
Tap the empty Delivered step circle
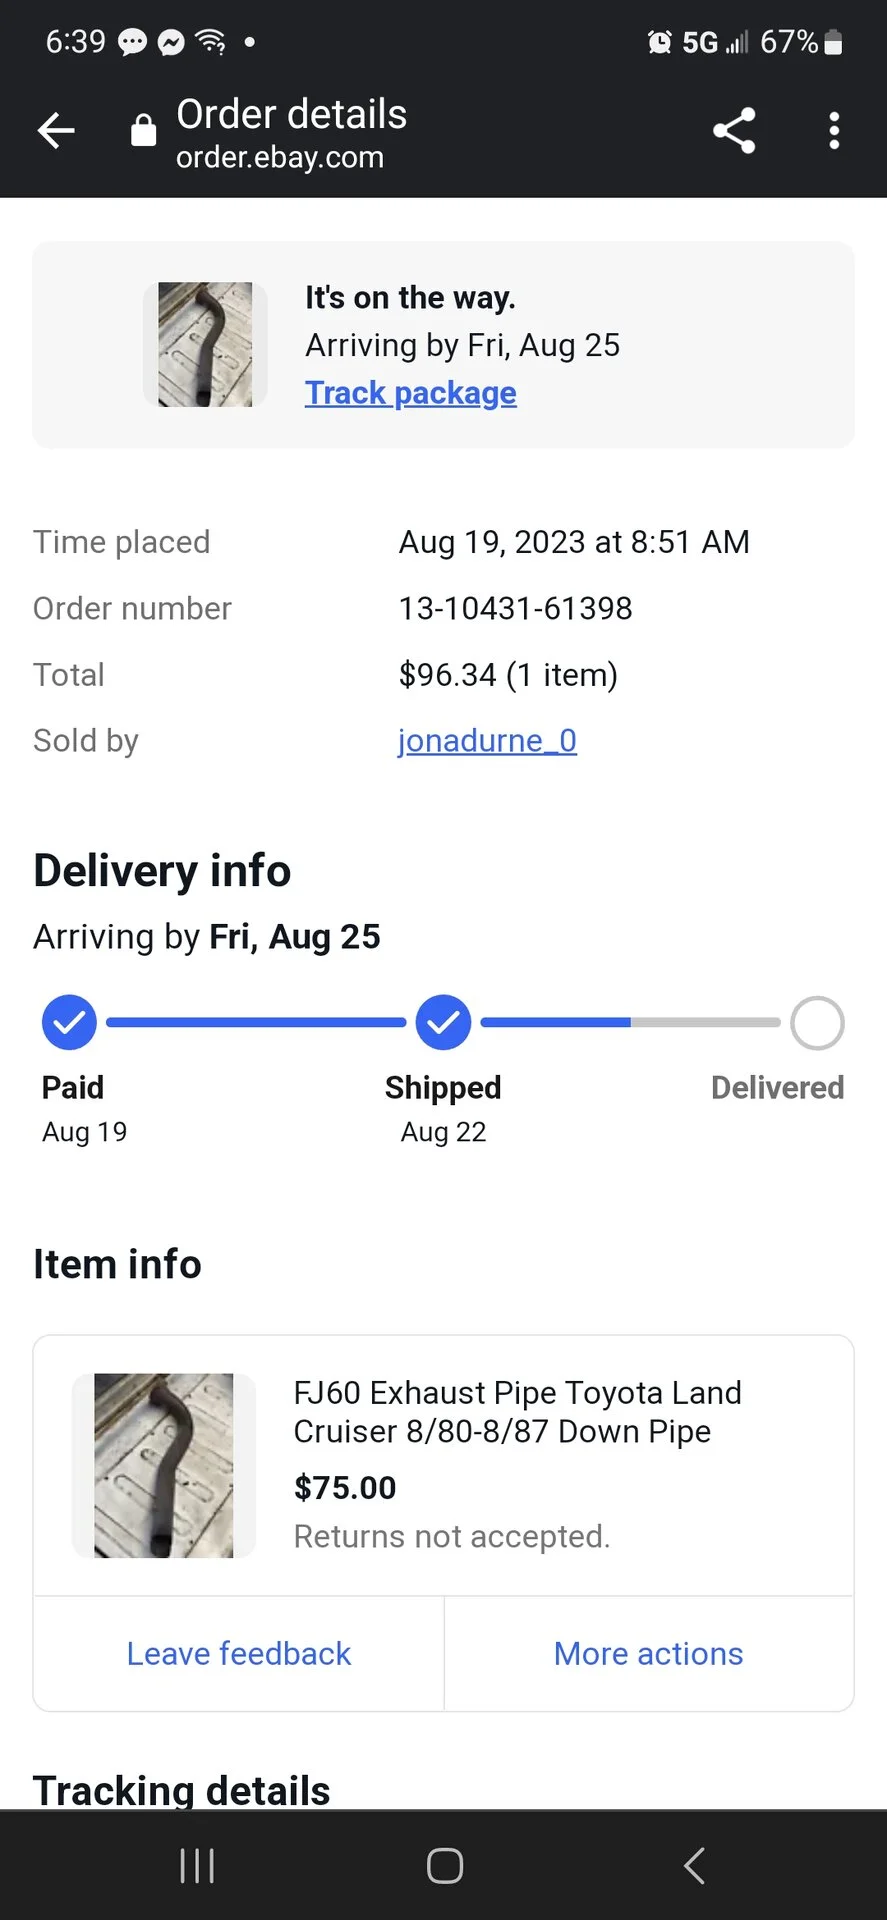pos(817,1023)
